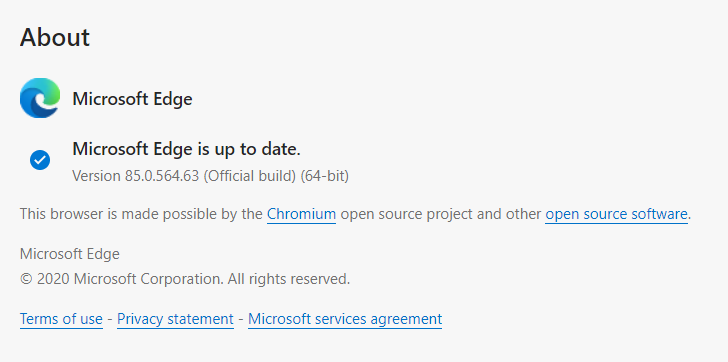Click the dash before Microsoft services agreement

click(241, 319)
